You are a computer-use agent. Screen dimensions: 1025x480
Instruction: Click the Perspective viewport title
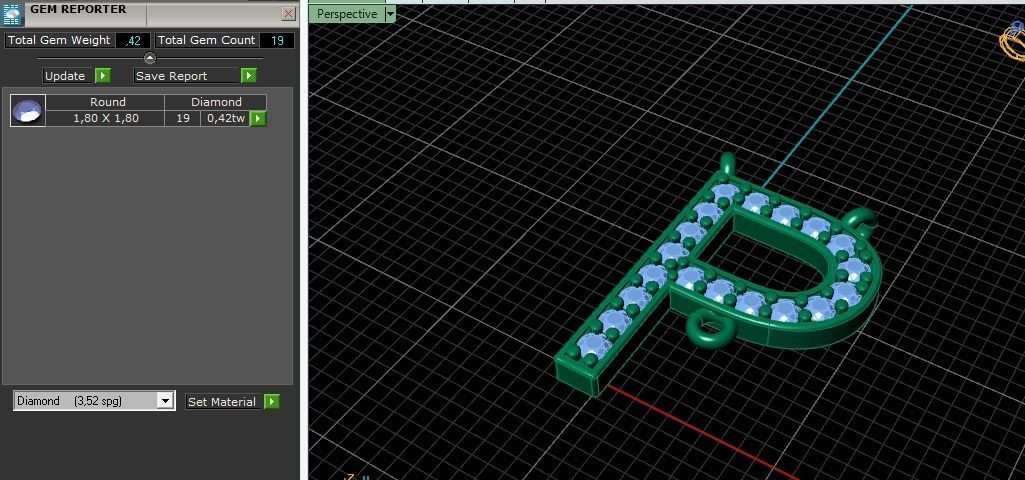coord(347,14)
